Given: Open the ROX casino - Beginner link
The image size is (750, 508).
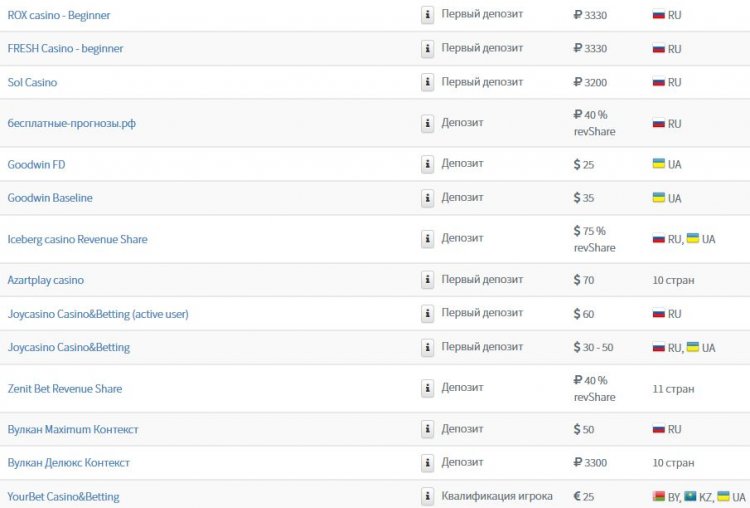Looking at the screenshot, I should coord(59,15).
